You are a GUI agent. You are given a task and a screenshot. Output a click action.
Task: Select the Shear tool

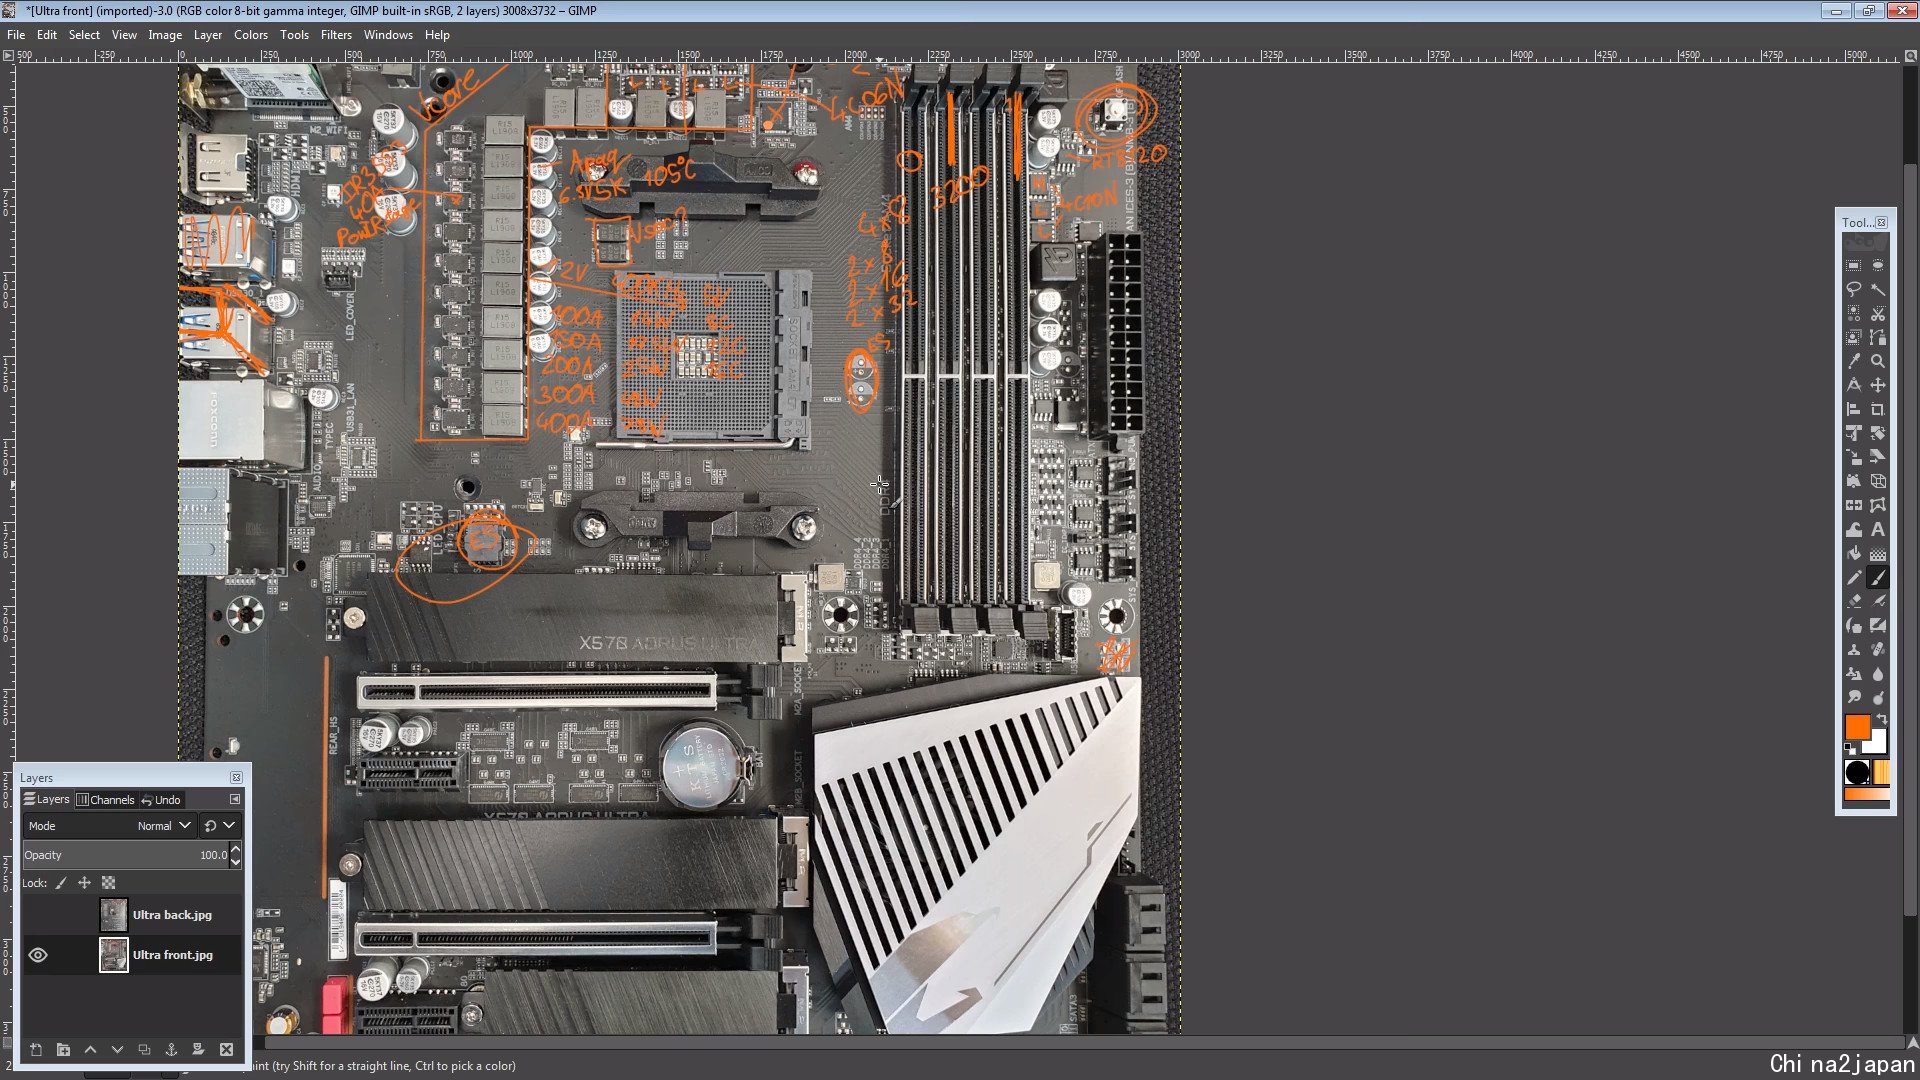1877,458
